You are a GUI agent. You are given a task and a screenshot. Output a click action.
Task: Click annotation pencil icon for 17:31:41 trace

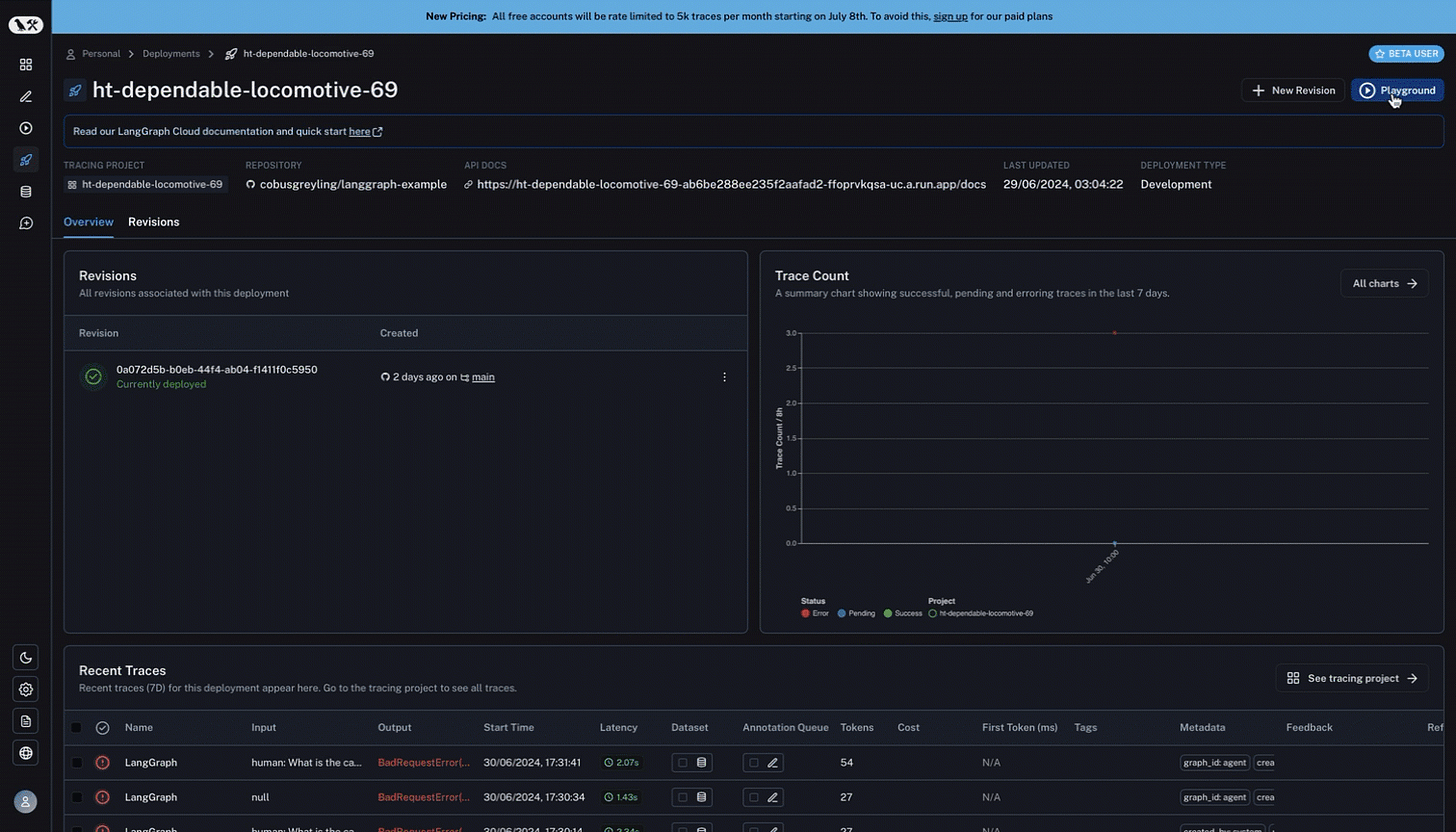click(x=772, y=763)
